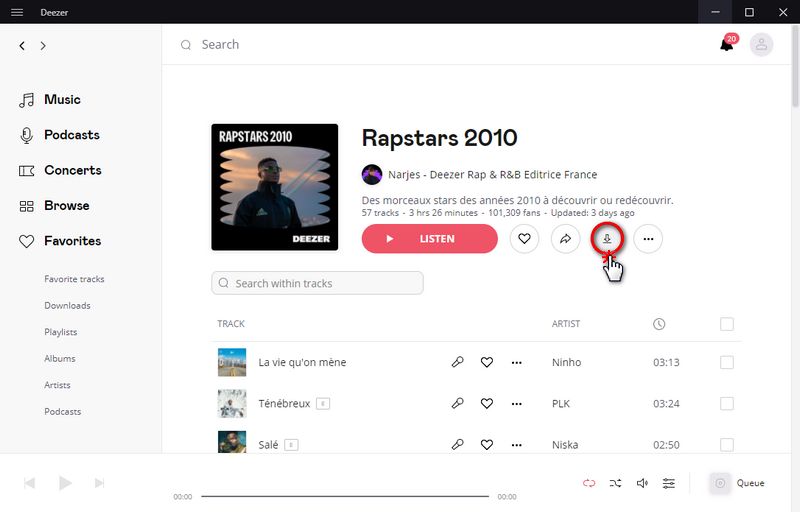Screen dimensions: 800x512
Task: Click the magnifier icon in top search
Action: pos(186,45)
